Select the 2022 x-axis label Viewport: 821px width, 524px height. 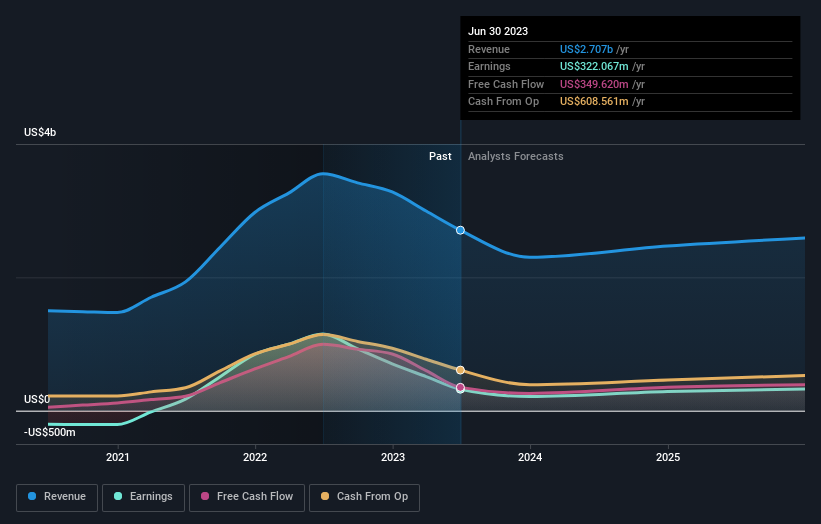pos(255,457)
